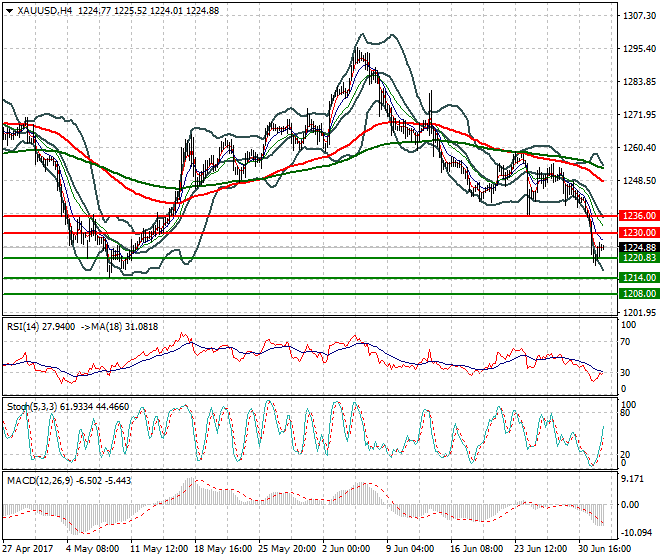Click the 27 Apr 2017 date label
The image size is (660, 560).
pos(27,548)
